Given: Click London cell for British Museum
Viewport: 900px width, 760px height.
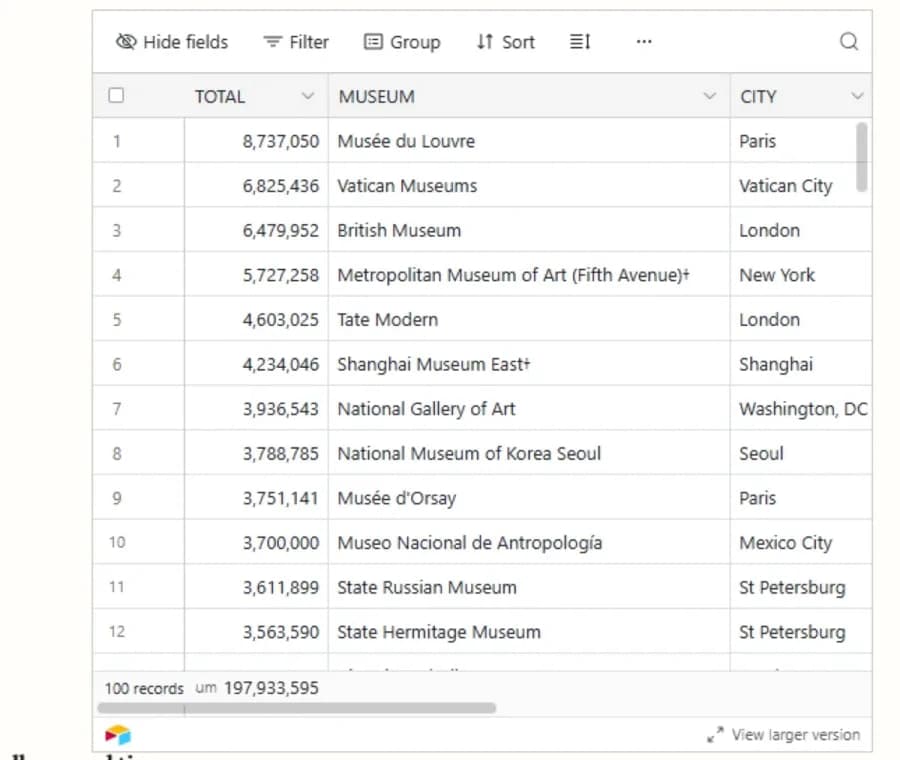Looking at the screenshot, I should point(801,230).
